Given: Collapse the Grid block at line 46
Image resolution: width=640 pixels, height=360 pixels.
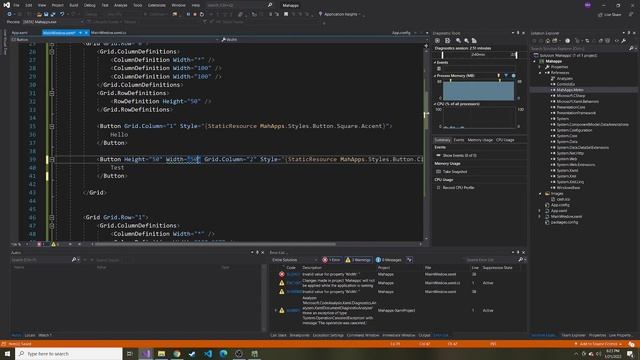Looking at the screenshot, I should pyautogui.click(x=52, y=217).
